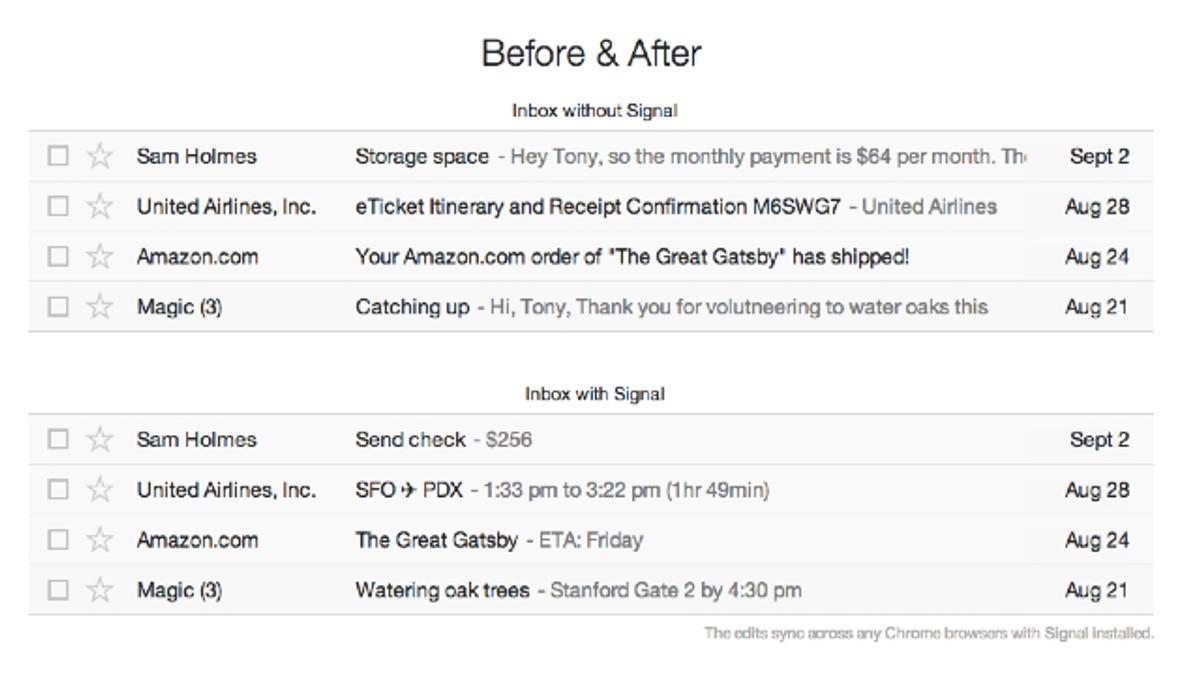
Task: Tick checkbox for Catching up email
Action: tap(58, 306)
